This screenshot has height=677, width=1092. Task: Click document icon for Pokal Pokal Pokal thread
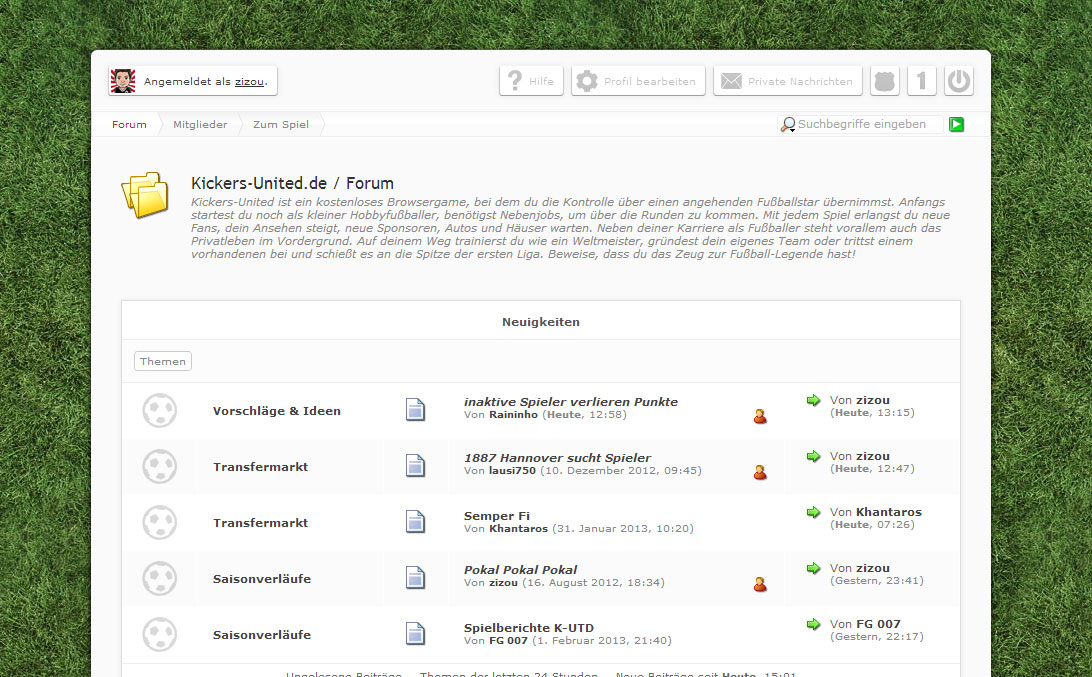(416, 577)
